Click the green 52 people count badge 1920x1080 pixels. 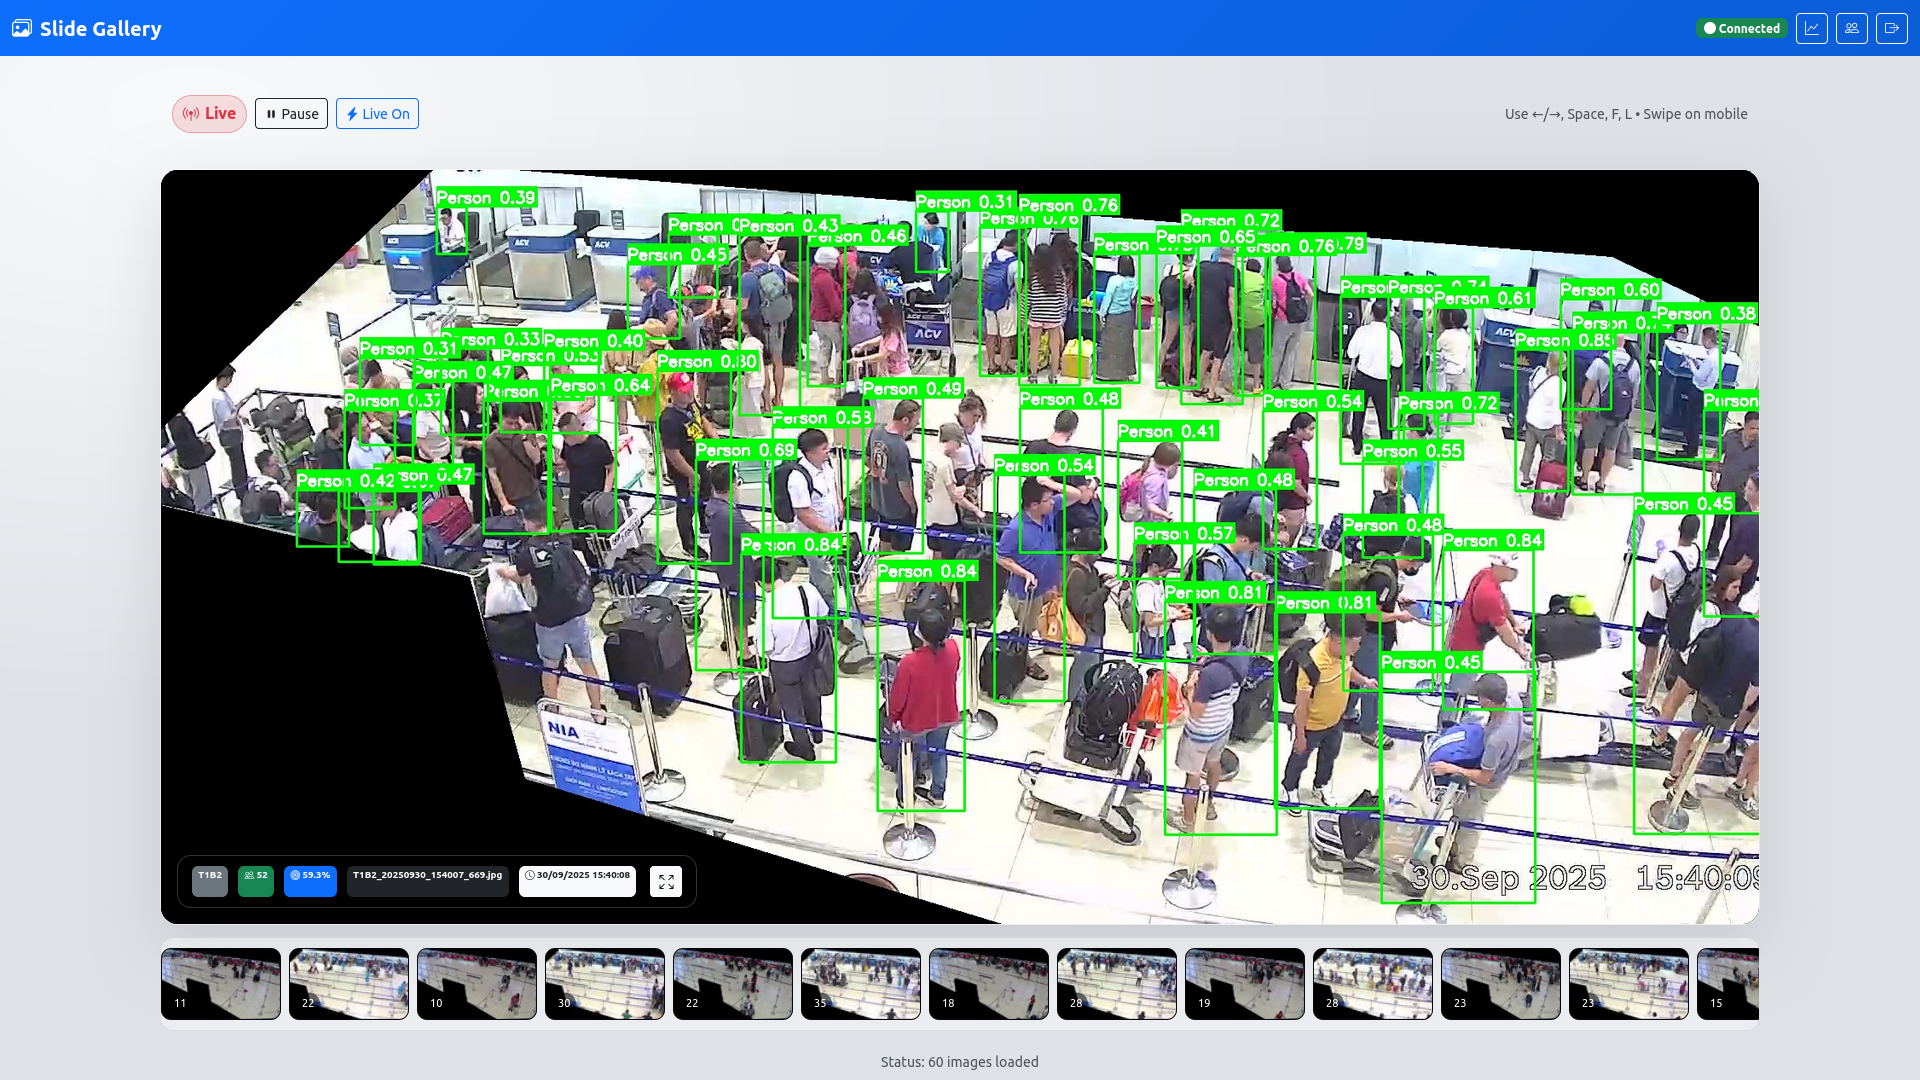[x=256, y=881]
